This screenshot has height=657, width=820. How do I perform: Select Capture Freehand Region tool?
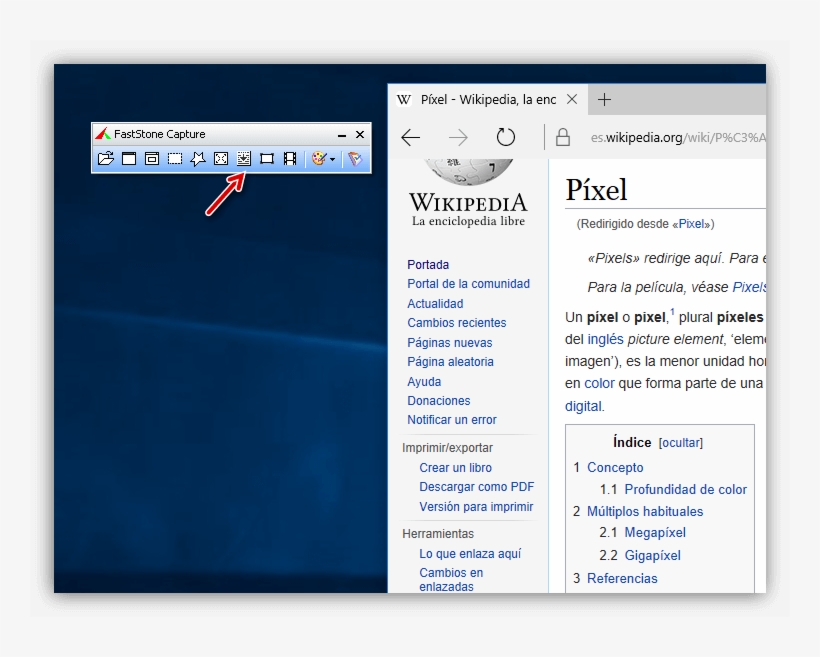[198, 158]
